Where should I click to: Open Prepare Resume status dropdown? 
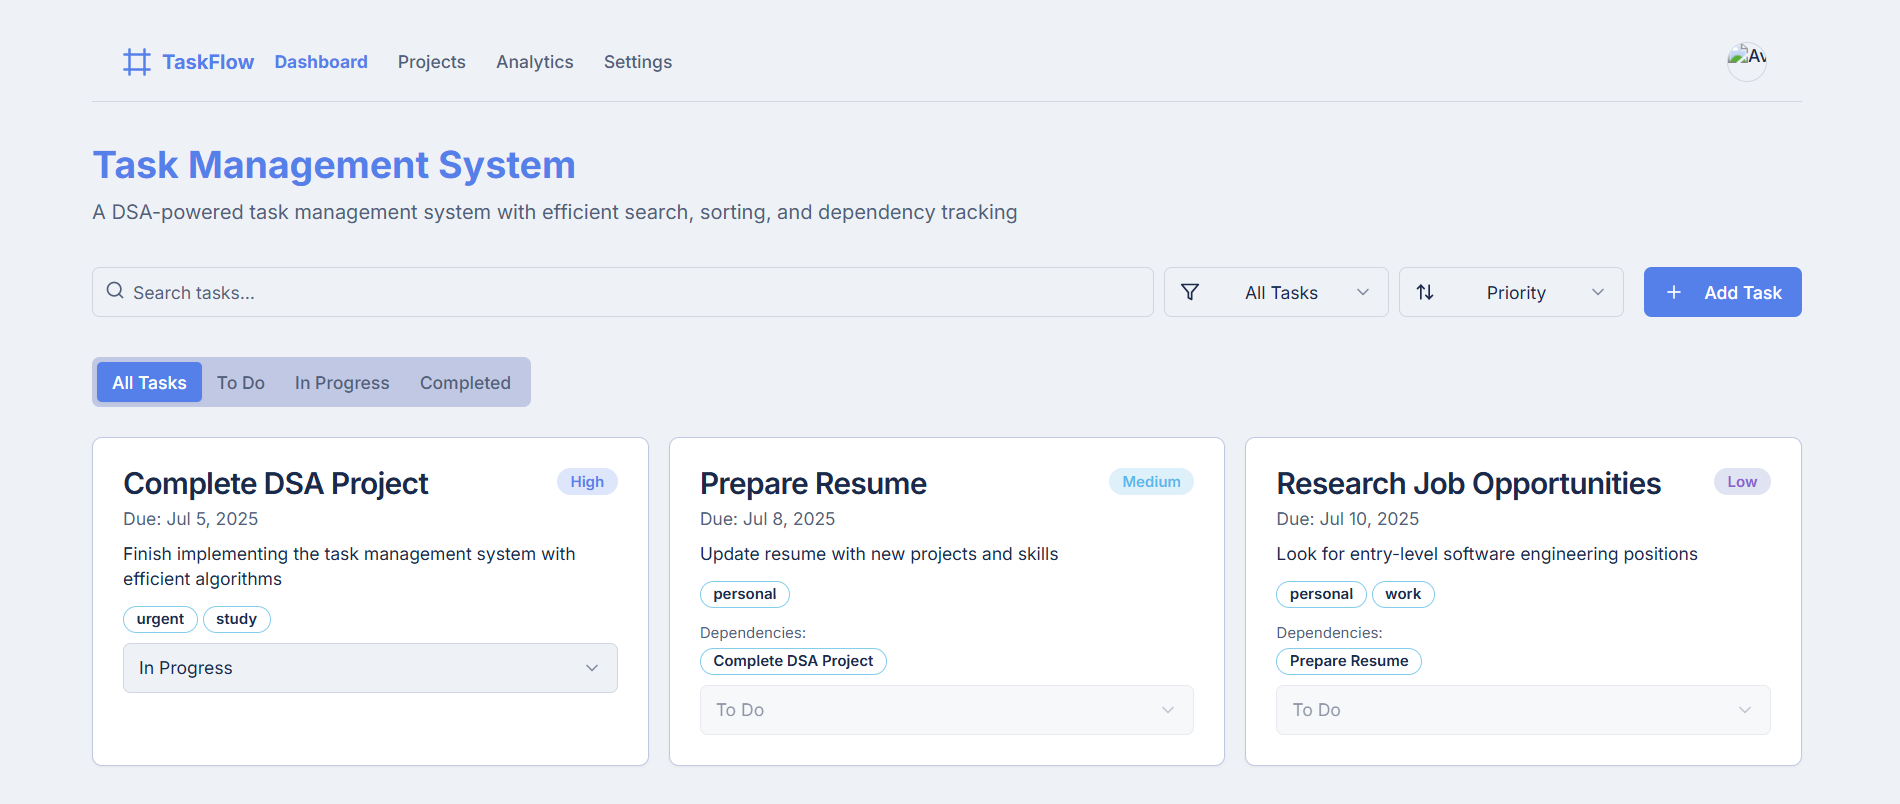coord(947,710)
